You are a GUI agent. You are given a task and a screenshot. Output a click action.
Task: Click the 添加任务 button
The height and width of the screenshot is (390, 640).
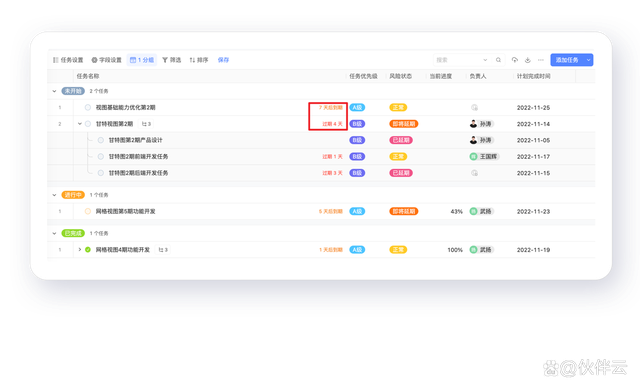tap(567, 60)
